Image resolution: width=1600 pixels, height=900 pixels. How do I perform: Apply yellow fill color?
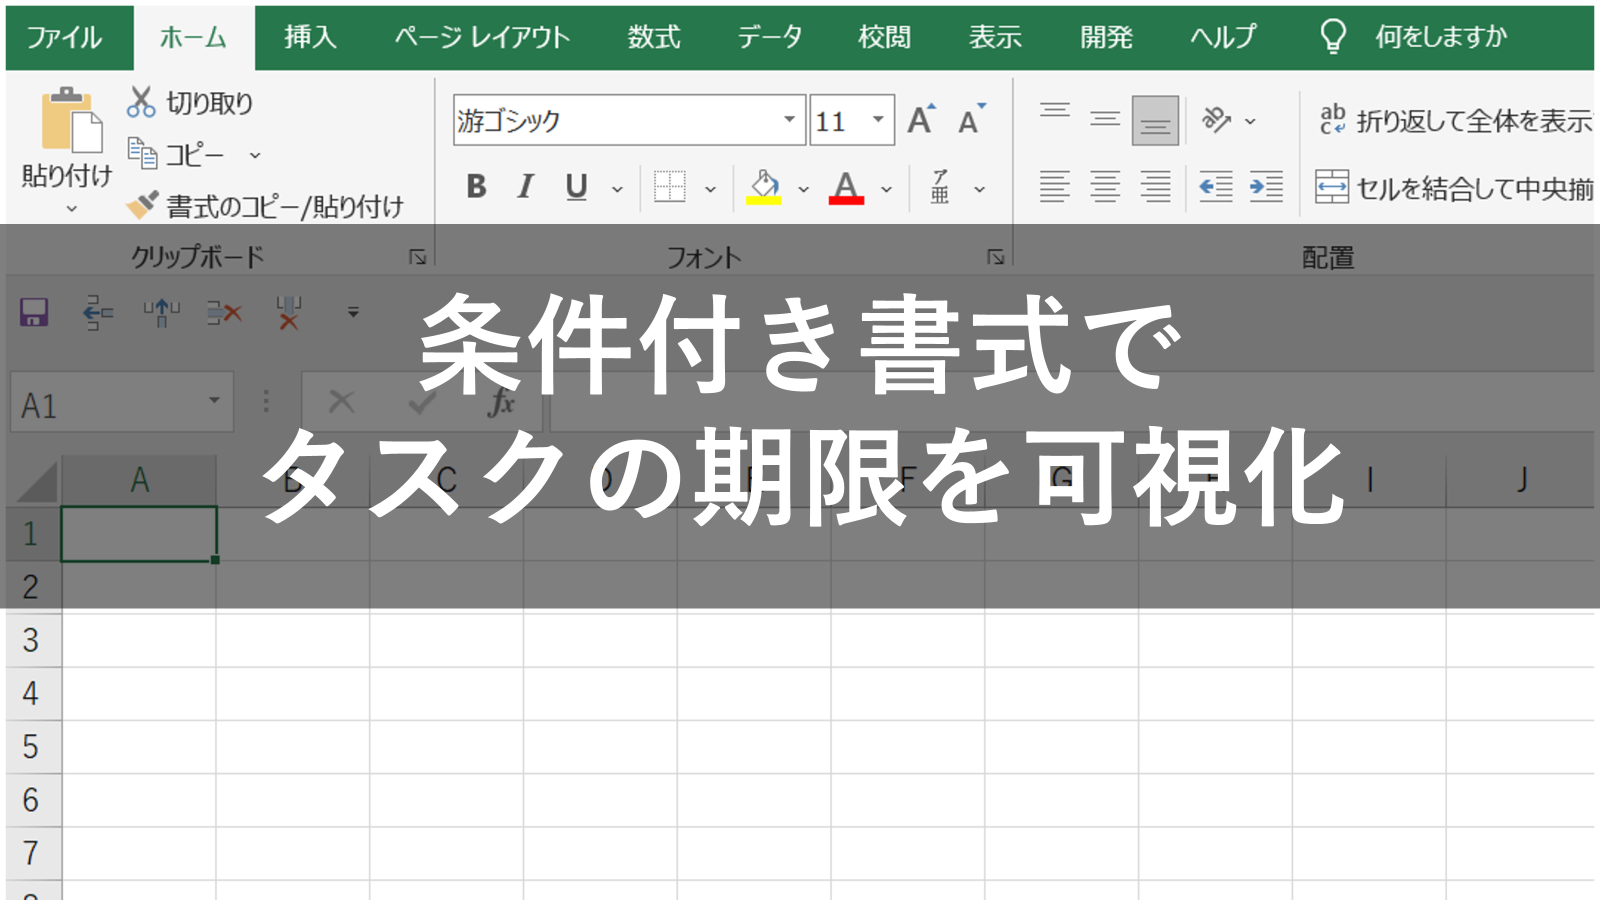tap(764, 187)
